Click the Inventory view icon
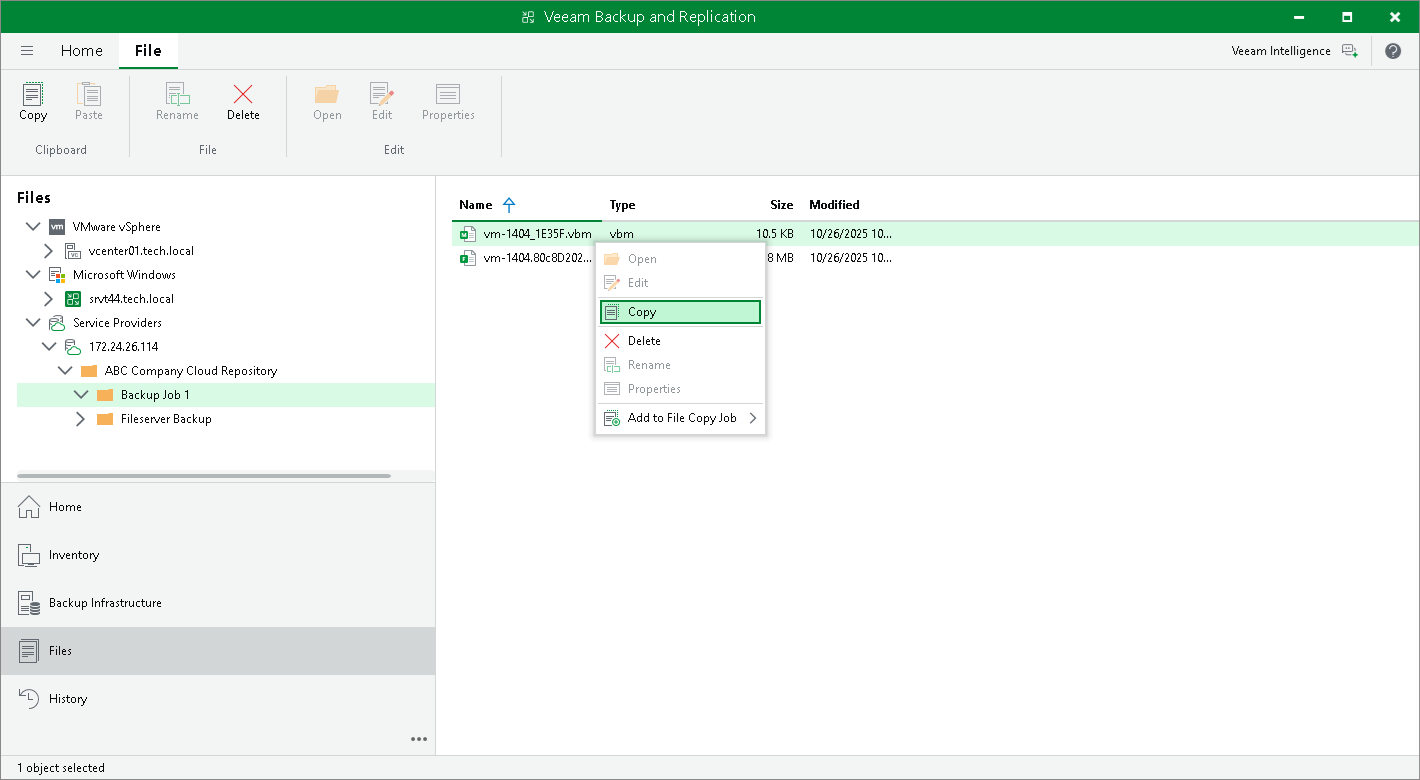Screen dimensions: 1420x780 [x=29, y=555]
